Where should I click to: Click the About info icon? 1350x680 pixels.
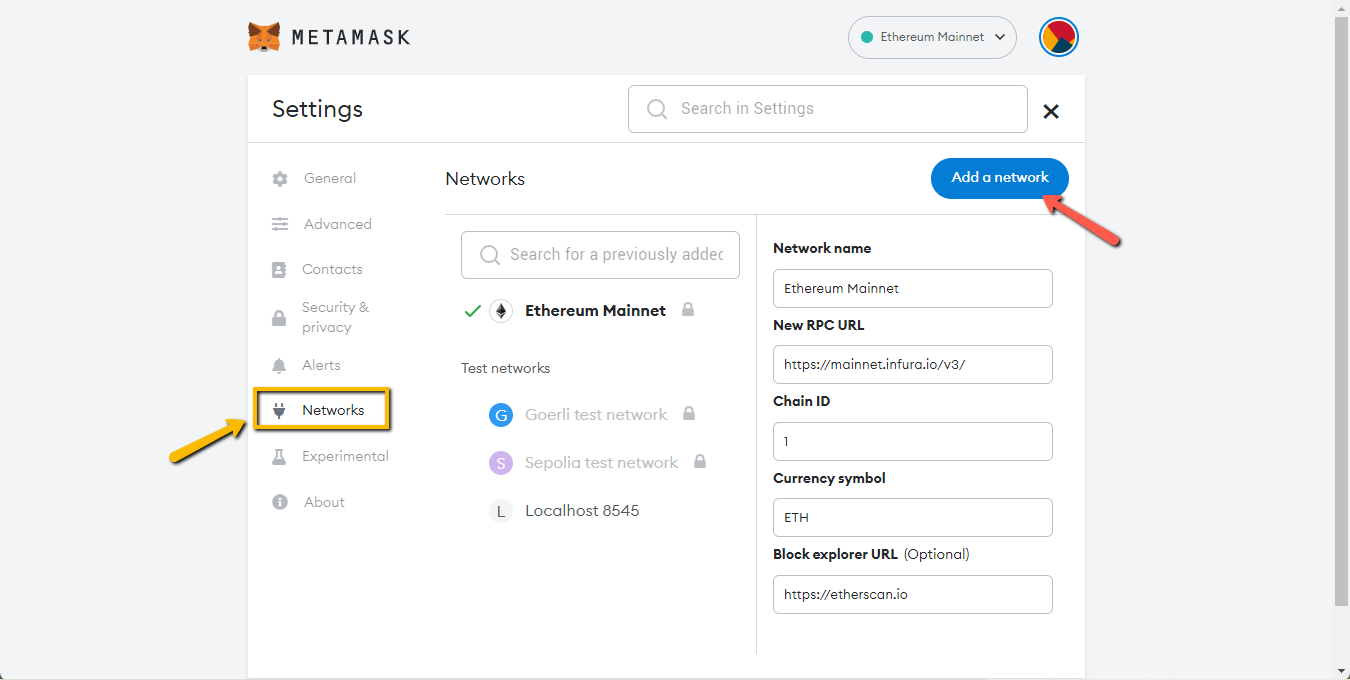click(280, 502)
